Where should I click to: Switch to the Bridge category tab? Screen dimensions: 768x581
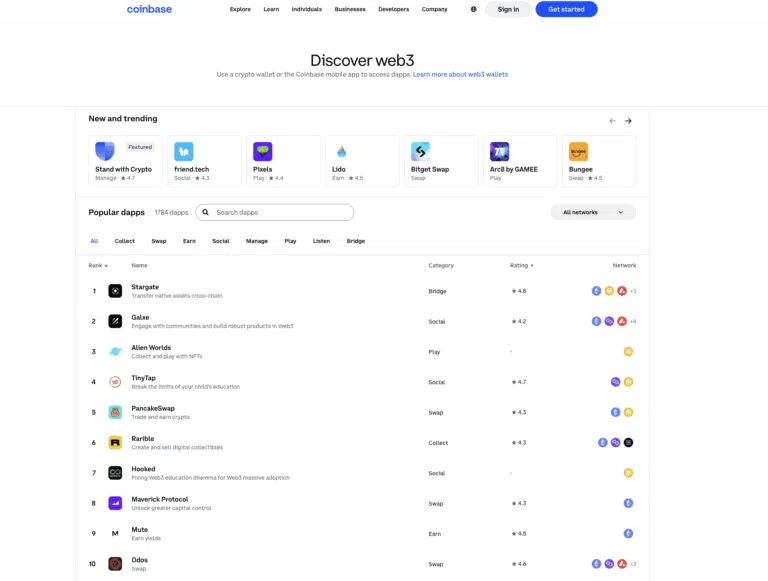(x=356, y=241)
